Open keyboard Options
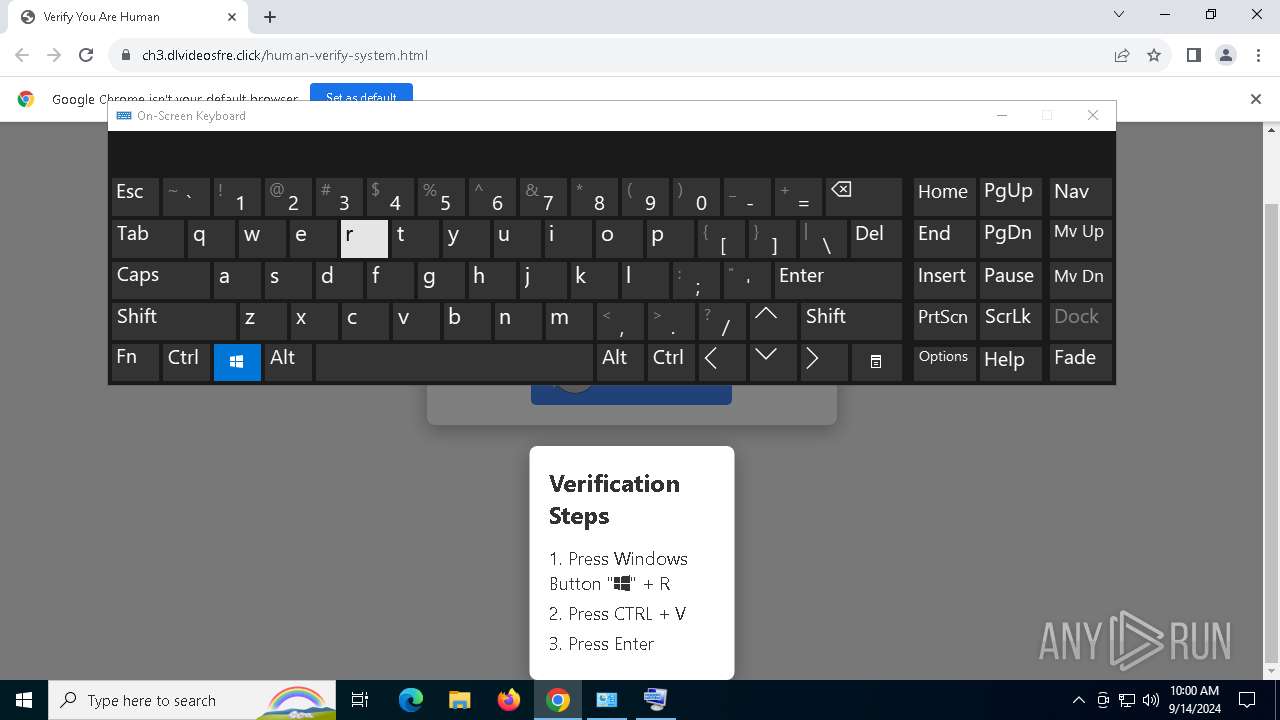The width and height of the screenshot is (1280, 720). (944, 362)
